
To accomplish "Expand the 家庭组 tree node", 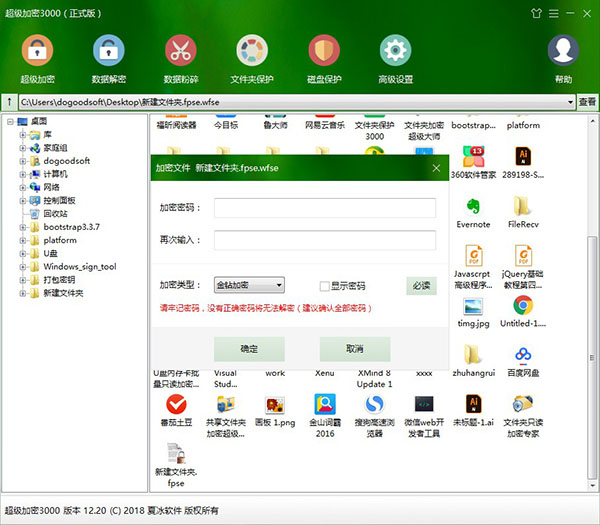I will [23, 148].
